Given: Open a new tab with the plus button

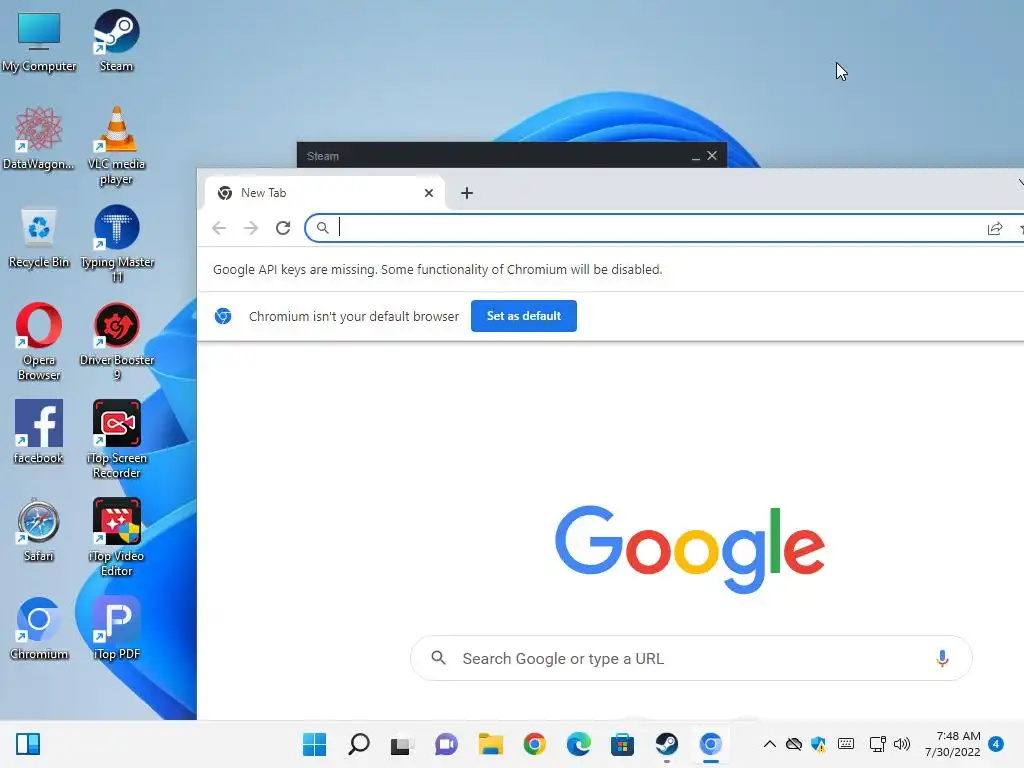Looking at the screenshot, I should pyautogui.click(x=467, y=193).
